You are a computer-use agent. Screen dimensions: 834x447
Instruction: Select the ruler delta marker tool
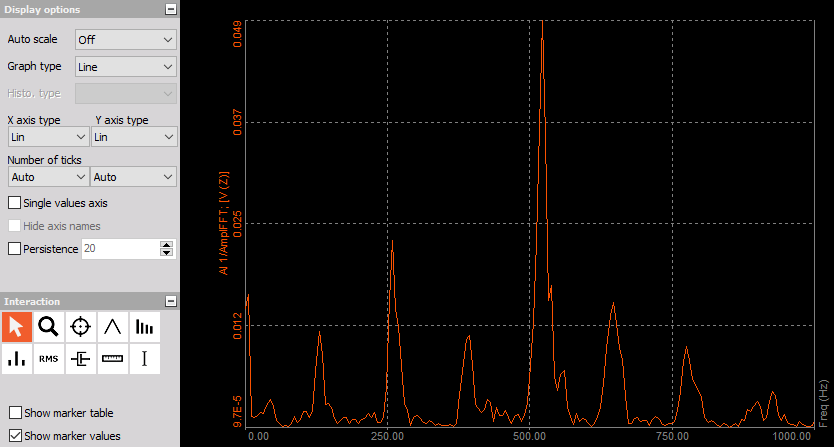coord(112,359)
